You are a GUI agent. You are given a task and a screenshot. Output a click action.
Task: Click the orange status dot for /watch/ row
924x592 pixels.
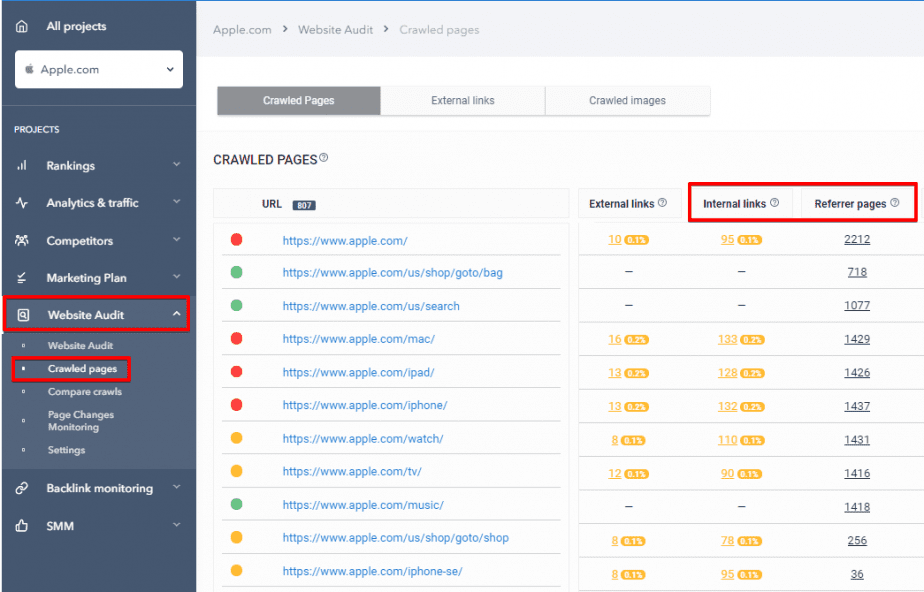point(236,438)
